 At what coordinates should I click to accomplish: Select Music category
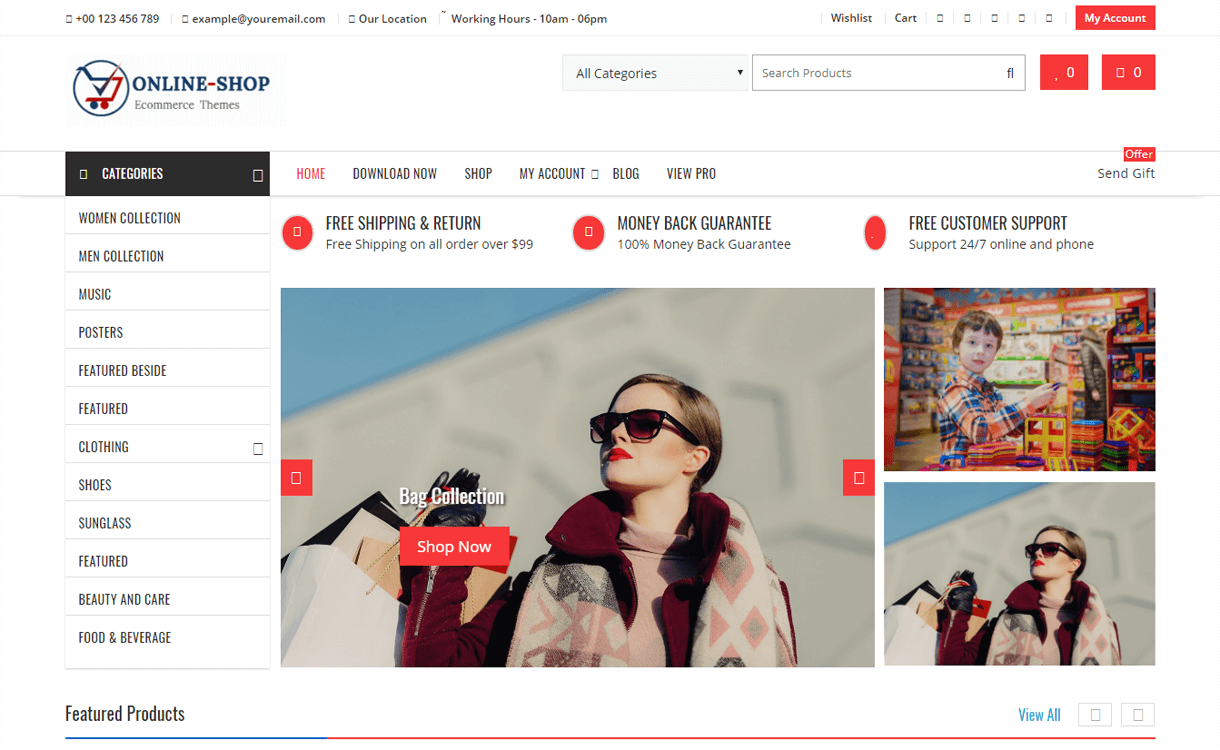coord(95,294)
